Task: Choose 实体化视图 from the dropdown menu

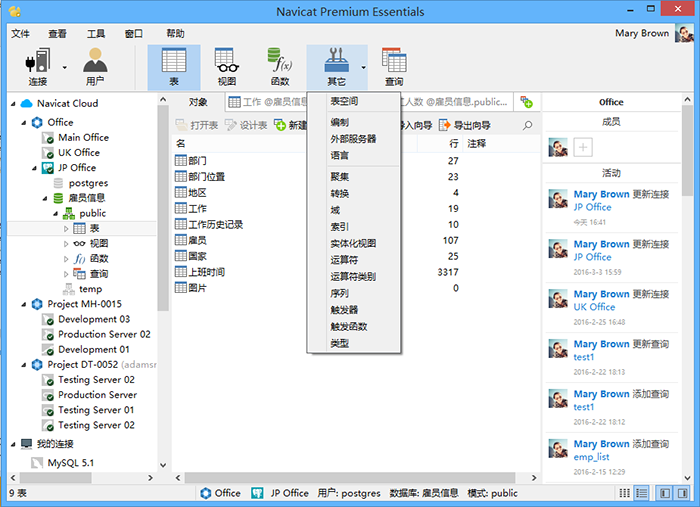Action: tap(354, 243)
